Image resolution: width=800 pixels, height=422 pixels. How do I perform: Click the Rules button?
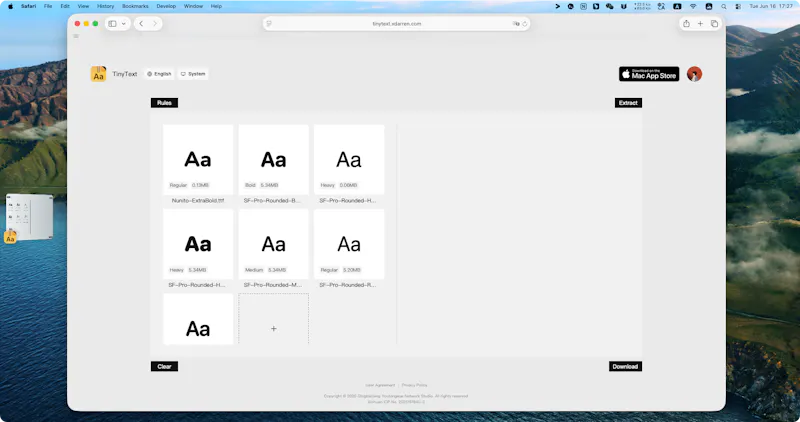pyautogui.click(x=164, y=103)
